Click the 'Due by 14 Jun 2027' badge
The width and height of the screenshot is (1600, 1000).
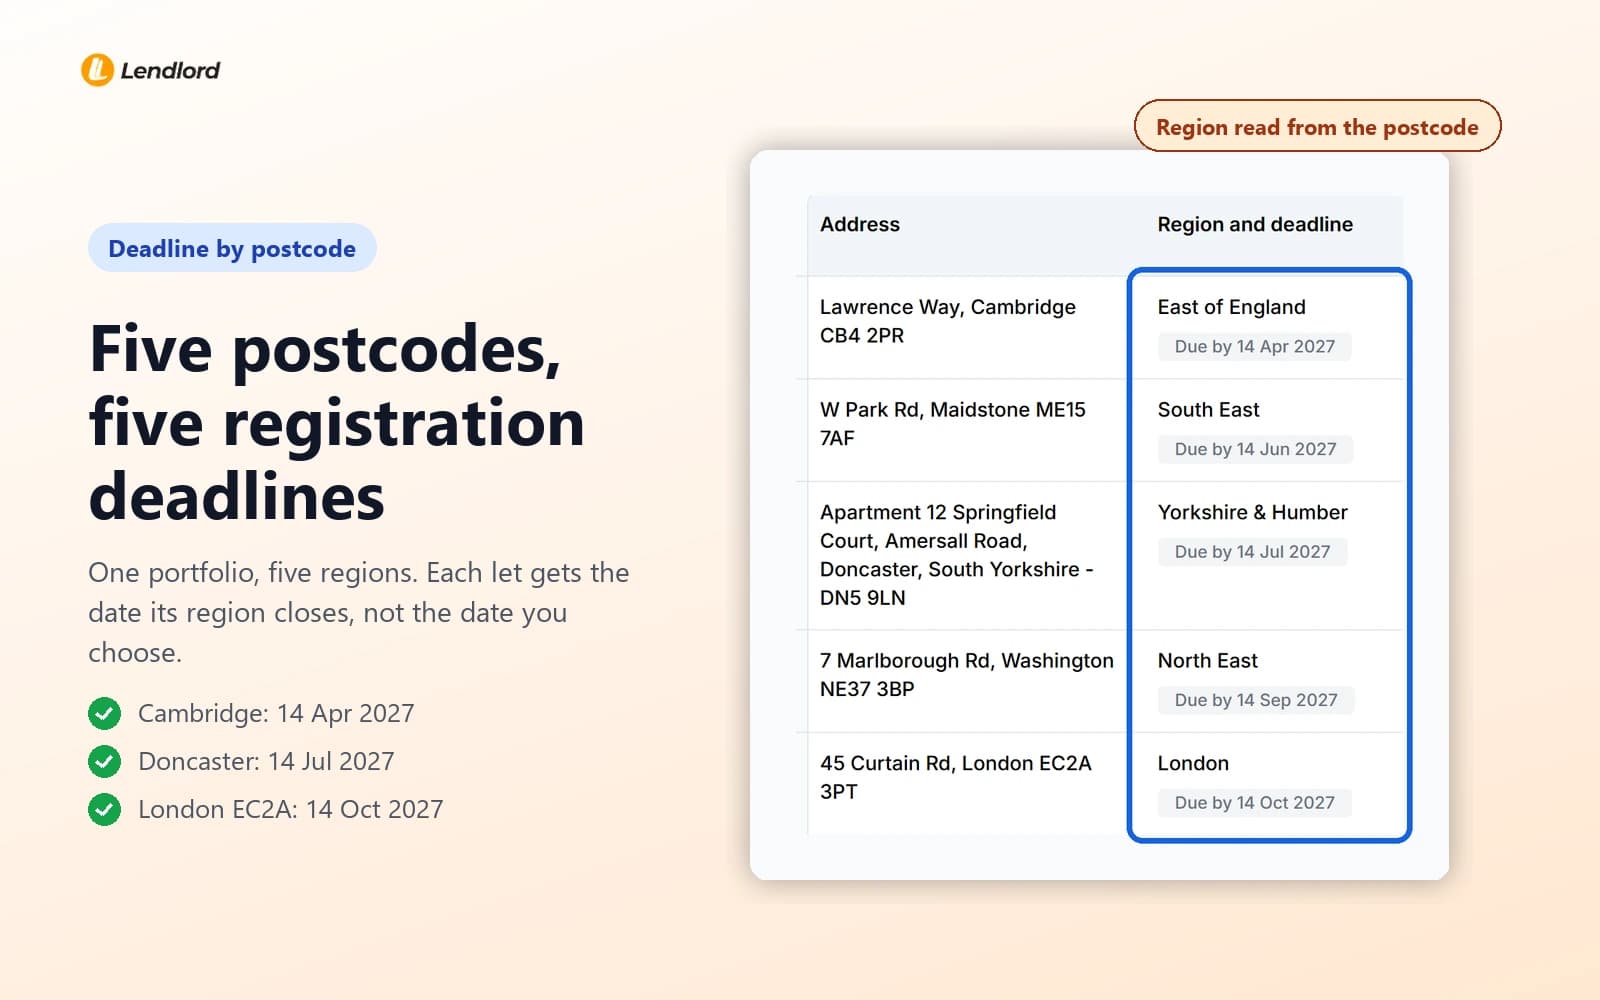point(1256,449)
